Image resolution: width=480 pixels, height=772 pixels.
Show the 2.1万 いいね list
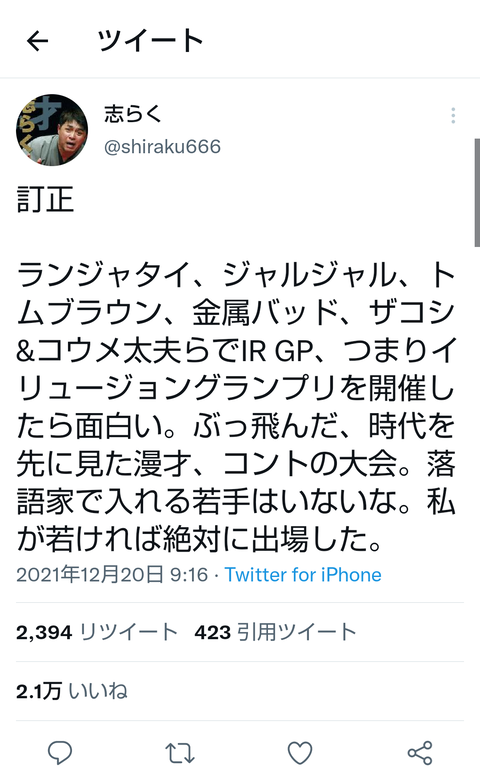72,691
